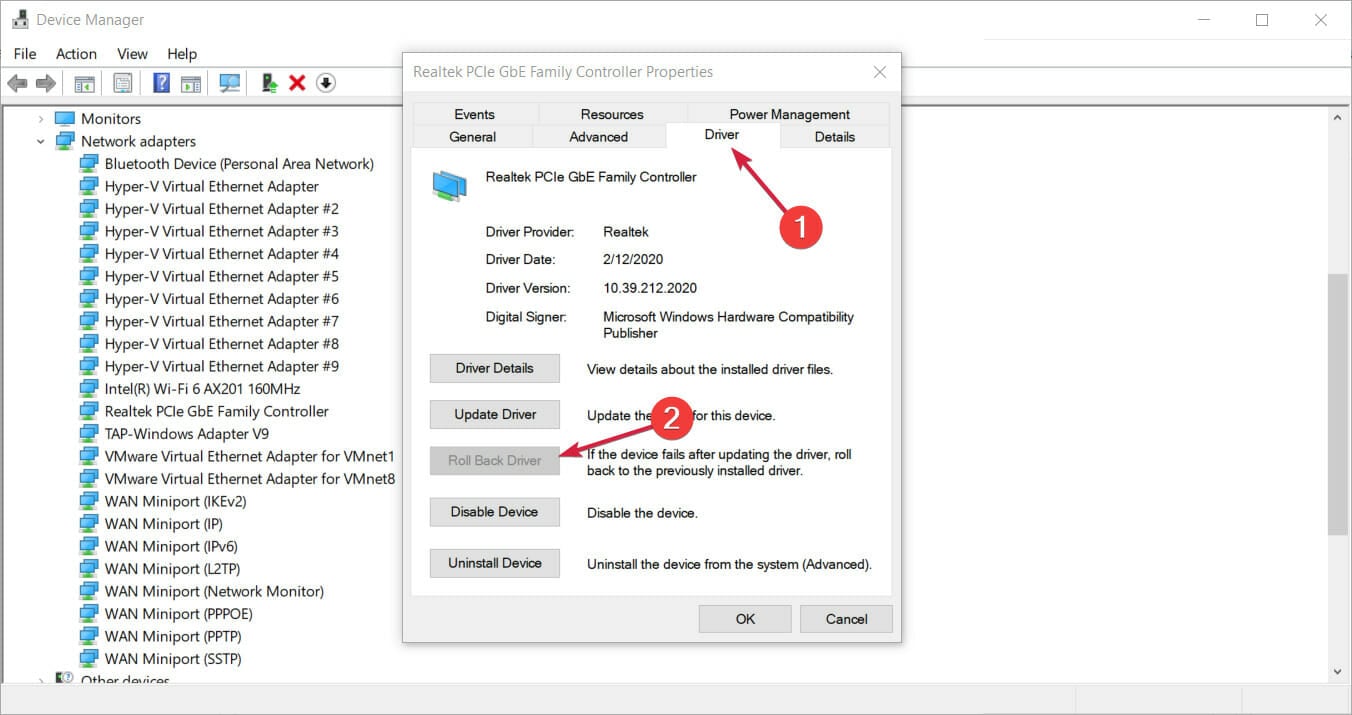Click Cancel in the Properties dialog
The height and width of the screenshot is (715, 1352).
pos(846,619)
